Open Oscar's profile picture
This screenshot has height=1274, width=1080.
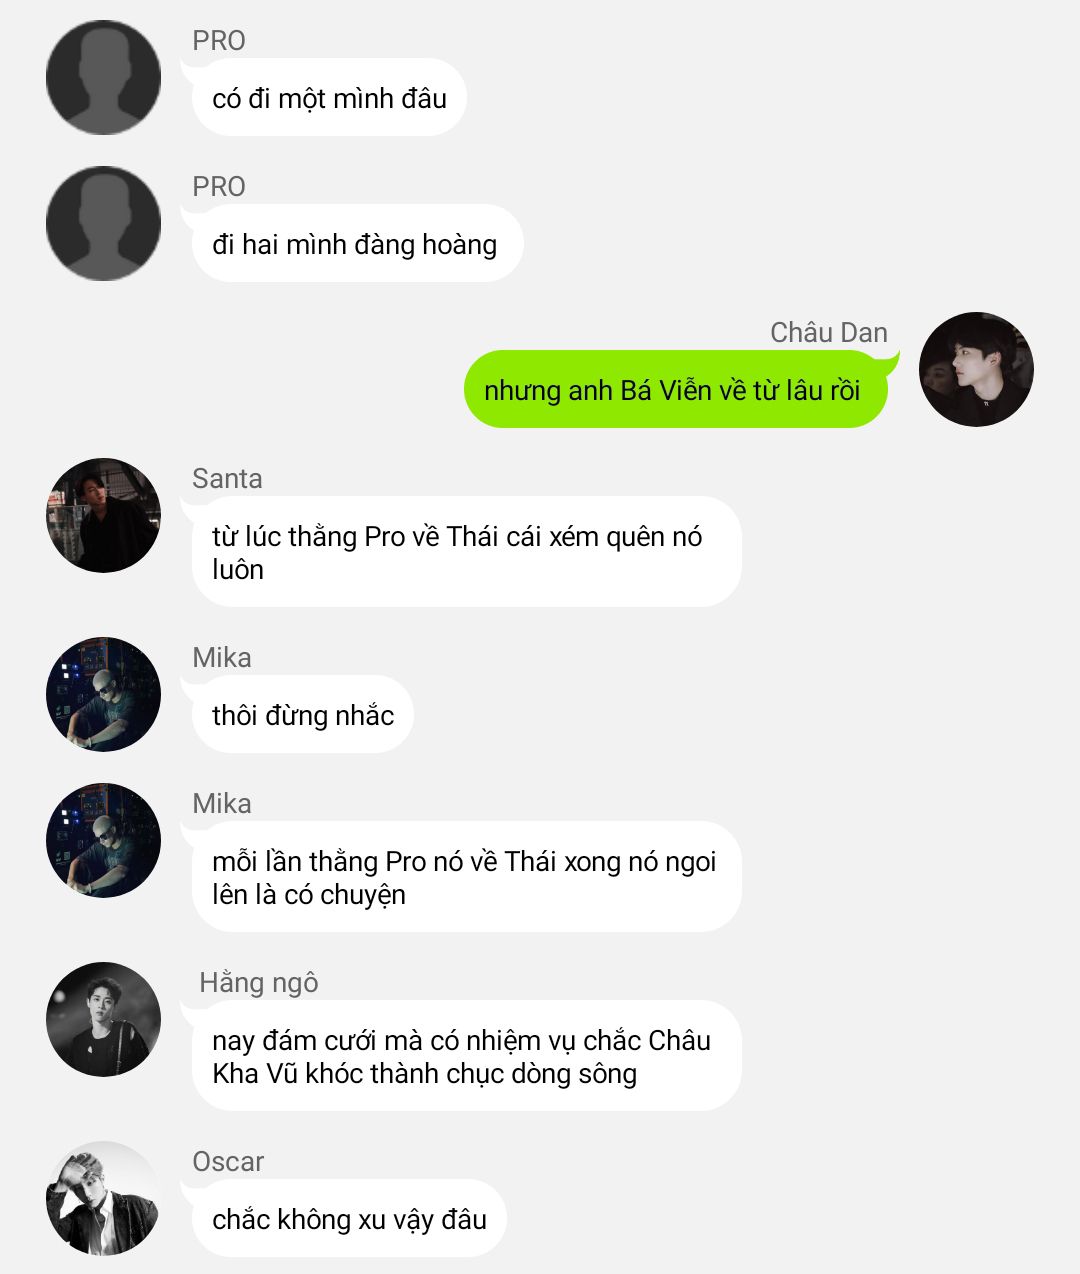pyautogui.click(x=104, y=1198)
